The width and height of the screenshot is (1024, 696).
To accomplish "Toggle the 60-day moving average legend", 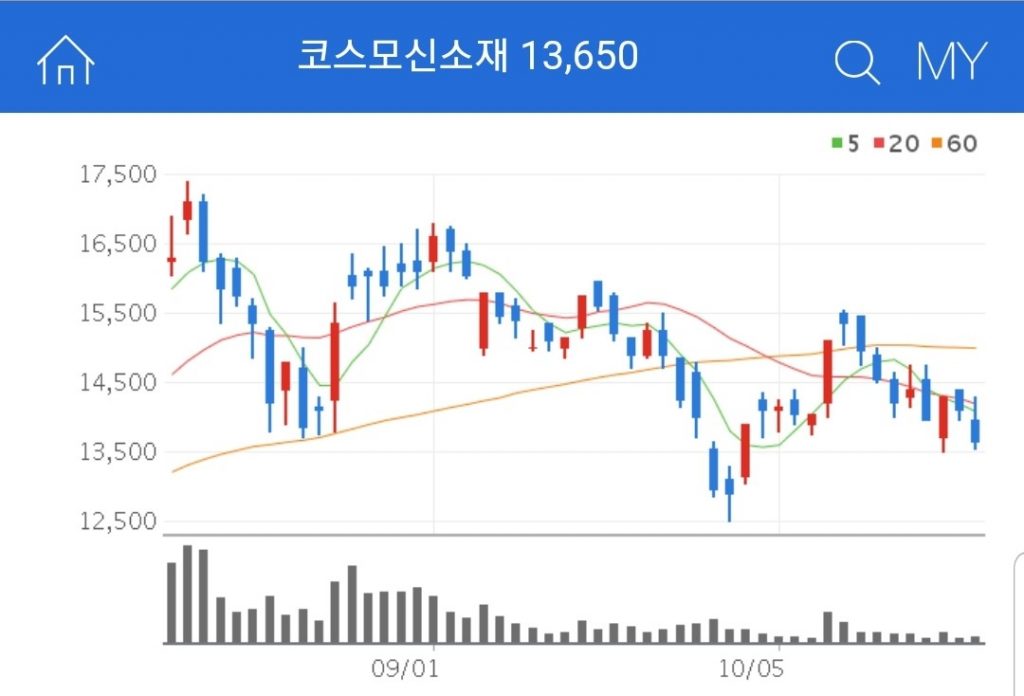I will tap(954, 144).
